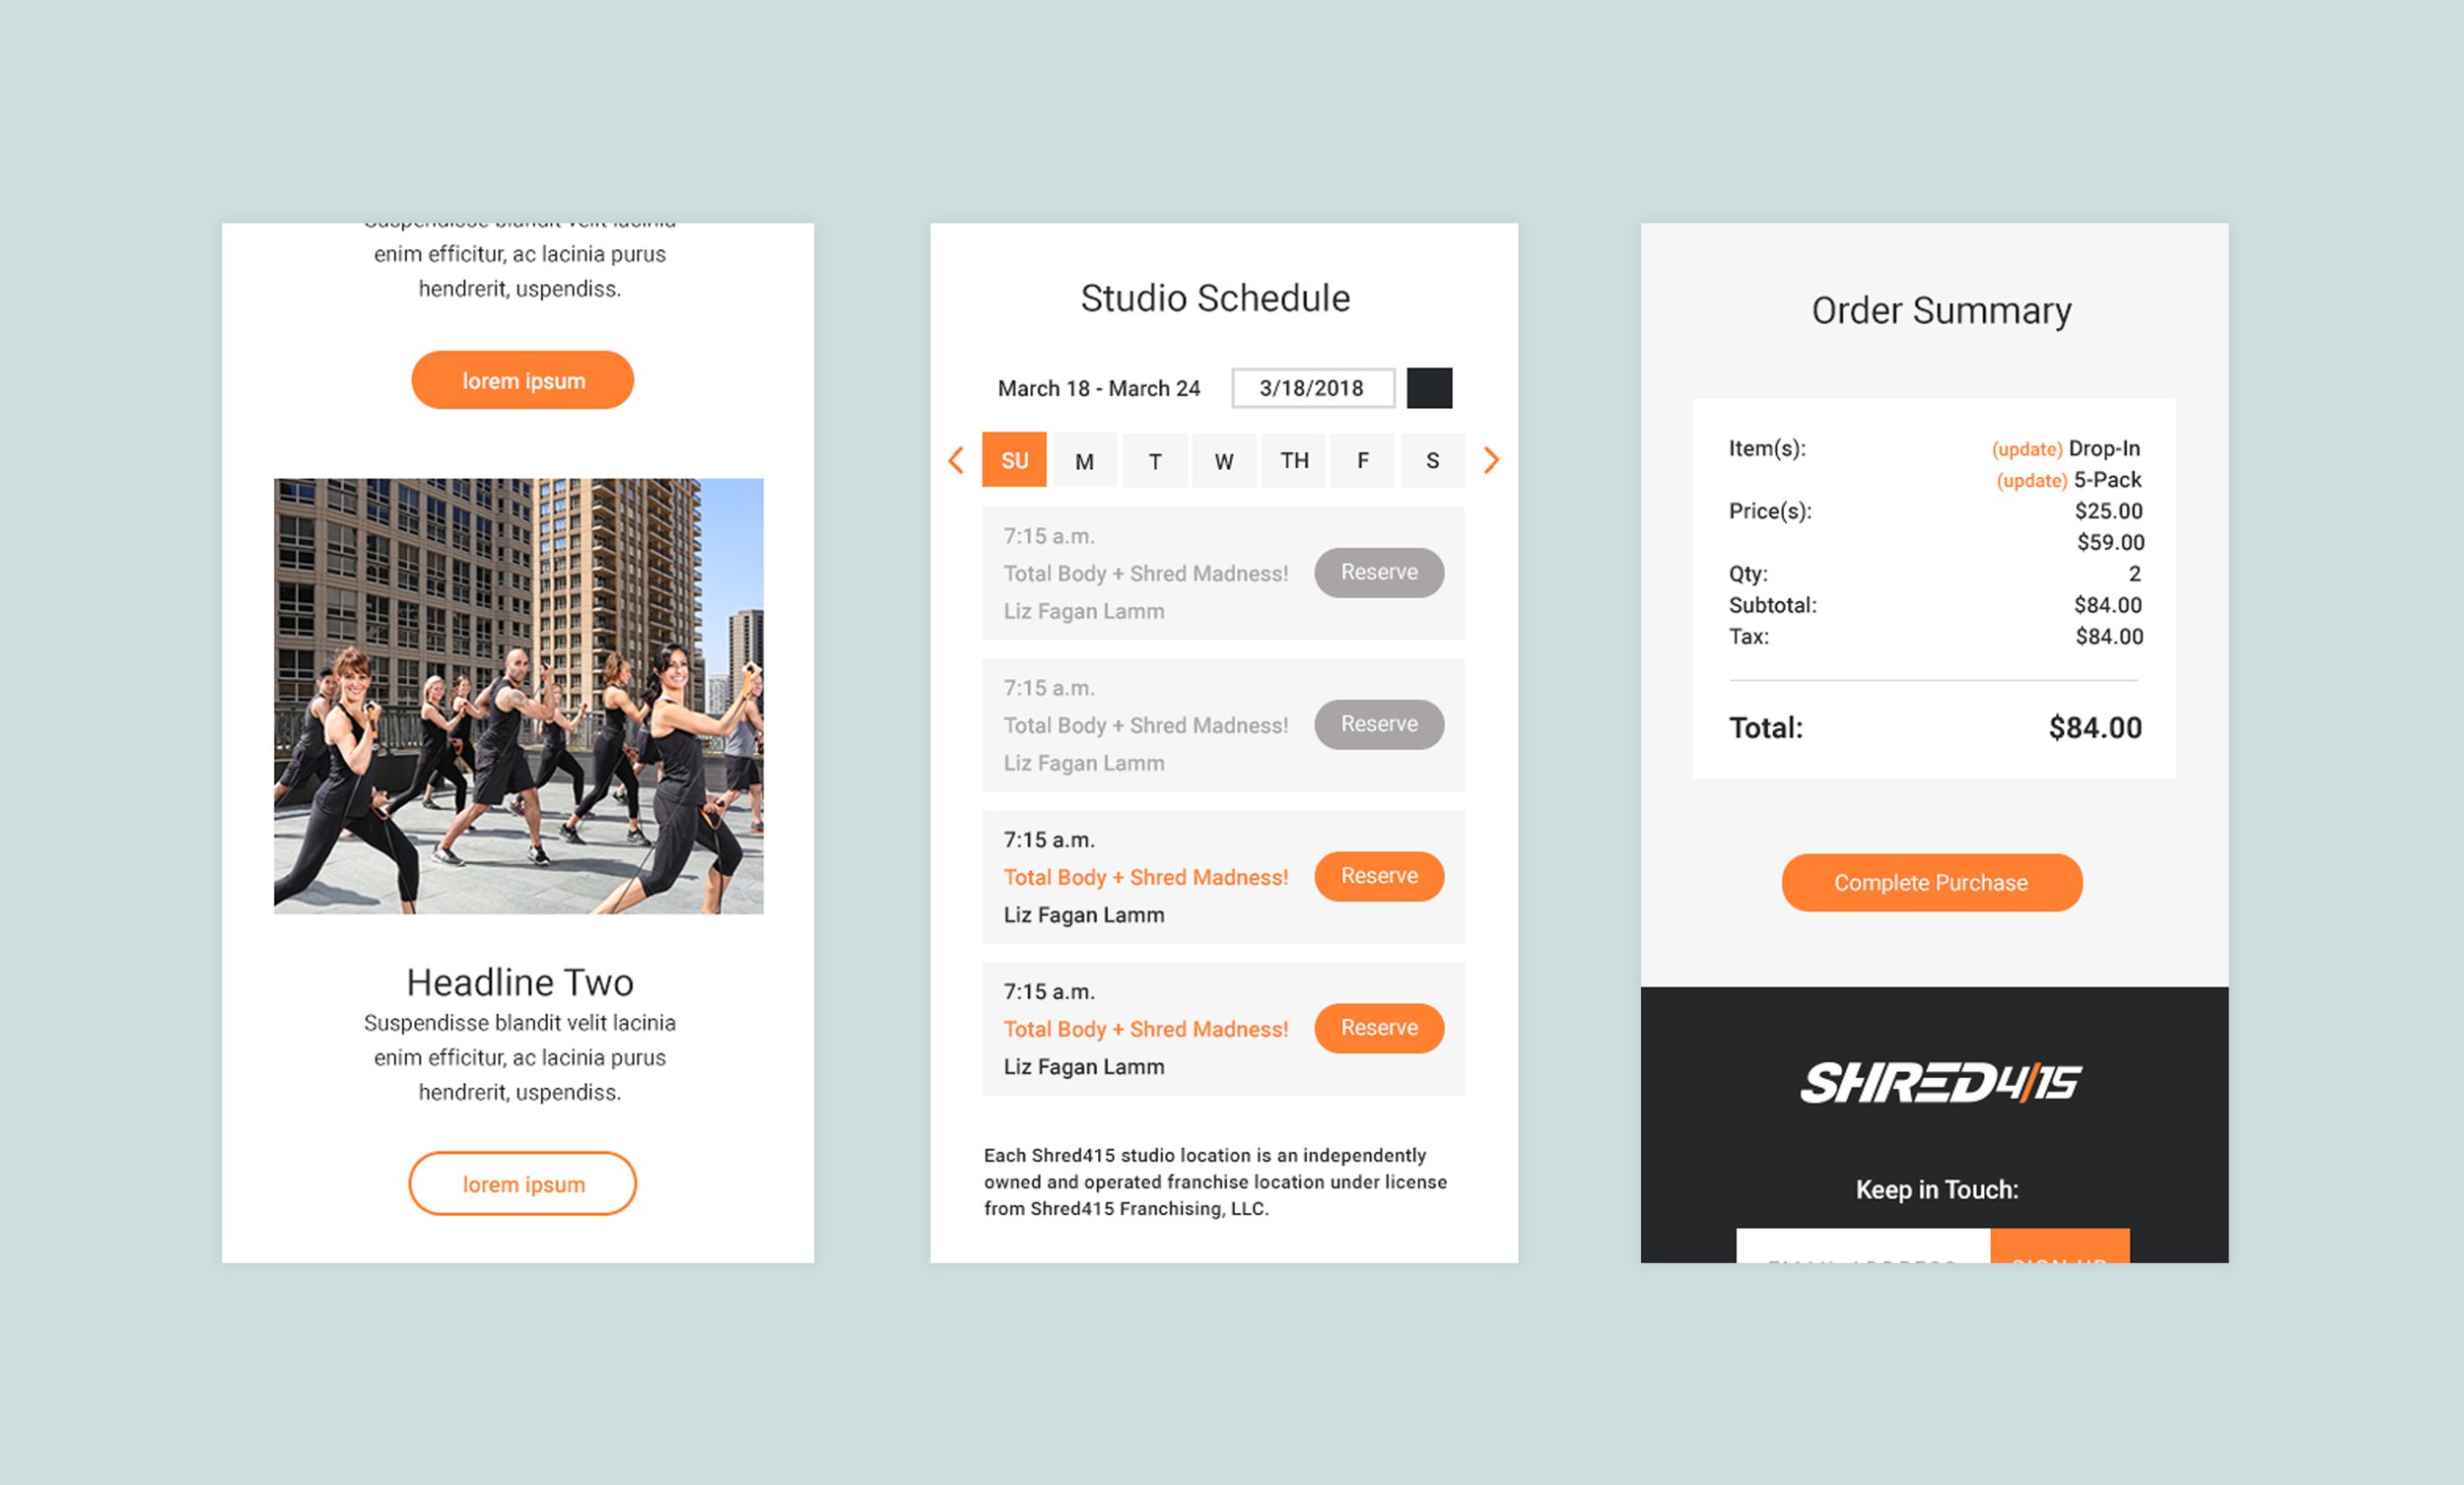Click the date input field showing 3/18/2018
2464x1485 pixels.
tap(1319, 383)
